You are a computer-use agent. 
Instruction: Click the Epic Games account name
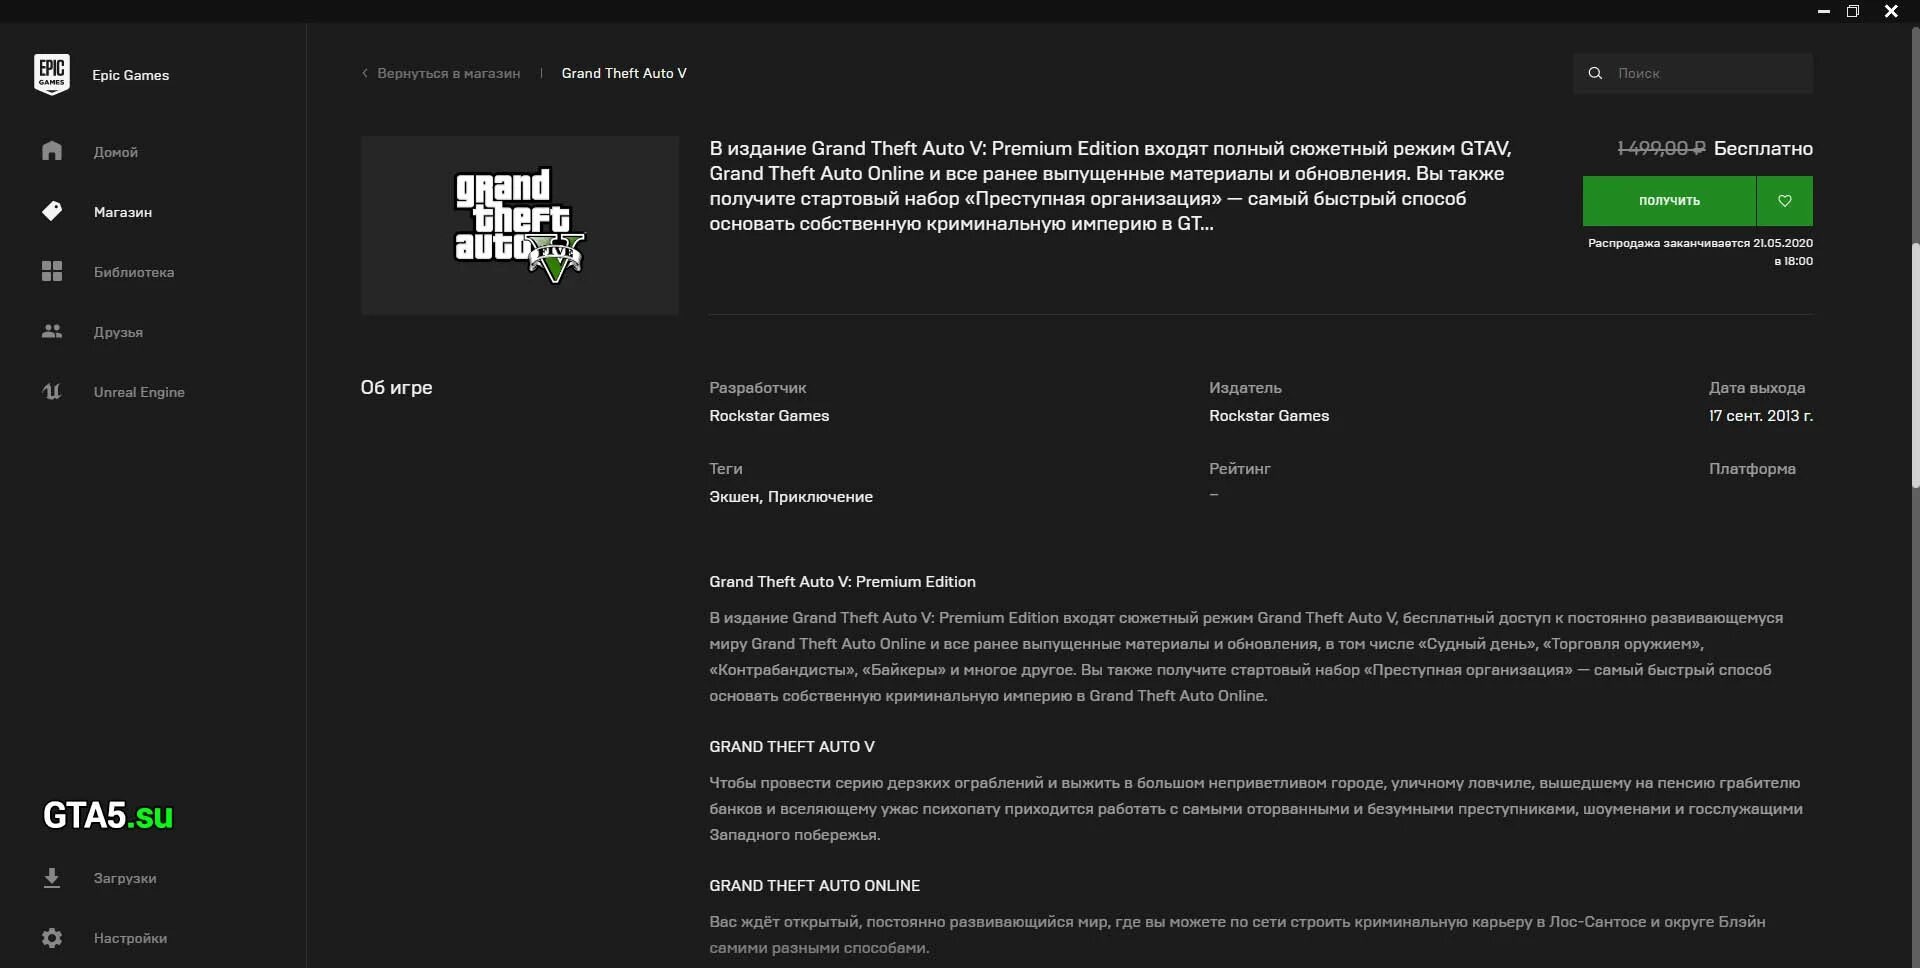click(131, 75)
